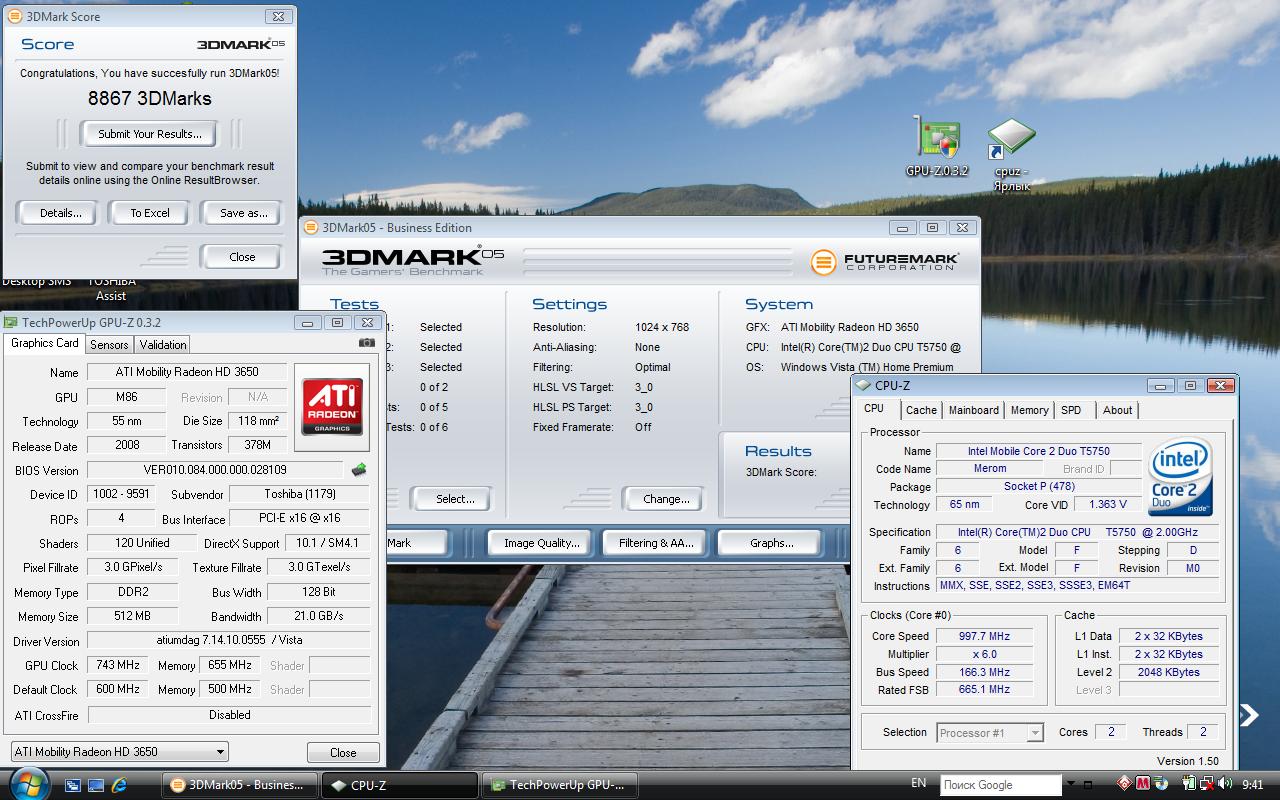This screenshot has width=1280, height=800.
Task: Click the BIOS Version field in GPU-Z
Action: tap(215, 470)
